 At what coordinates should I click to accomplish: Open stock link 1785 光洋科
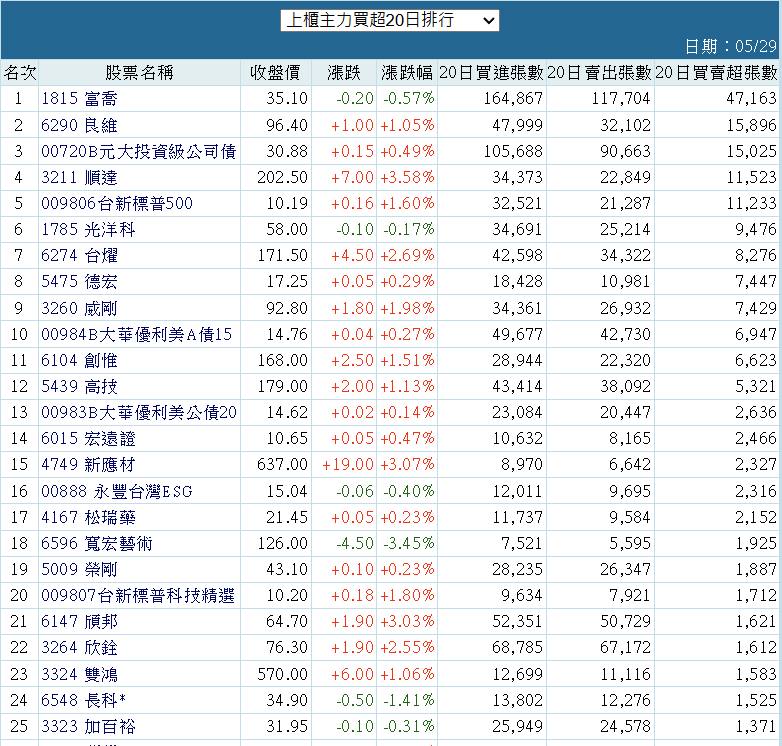tap(88, 229)
